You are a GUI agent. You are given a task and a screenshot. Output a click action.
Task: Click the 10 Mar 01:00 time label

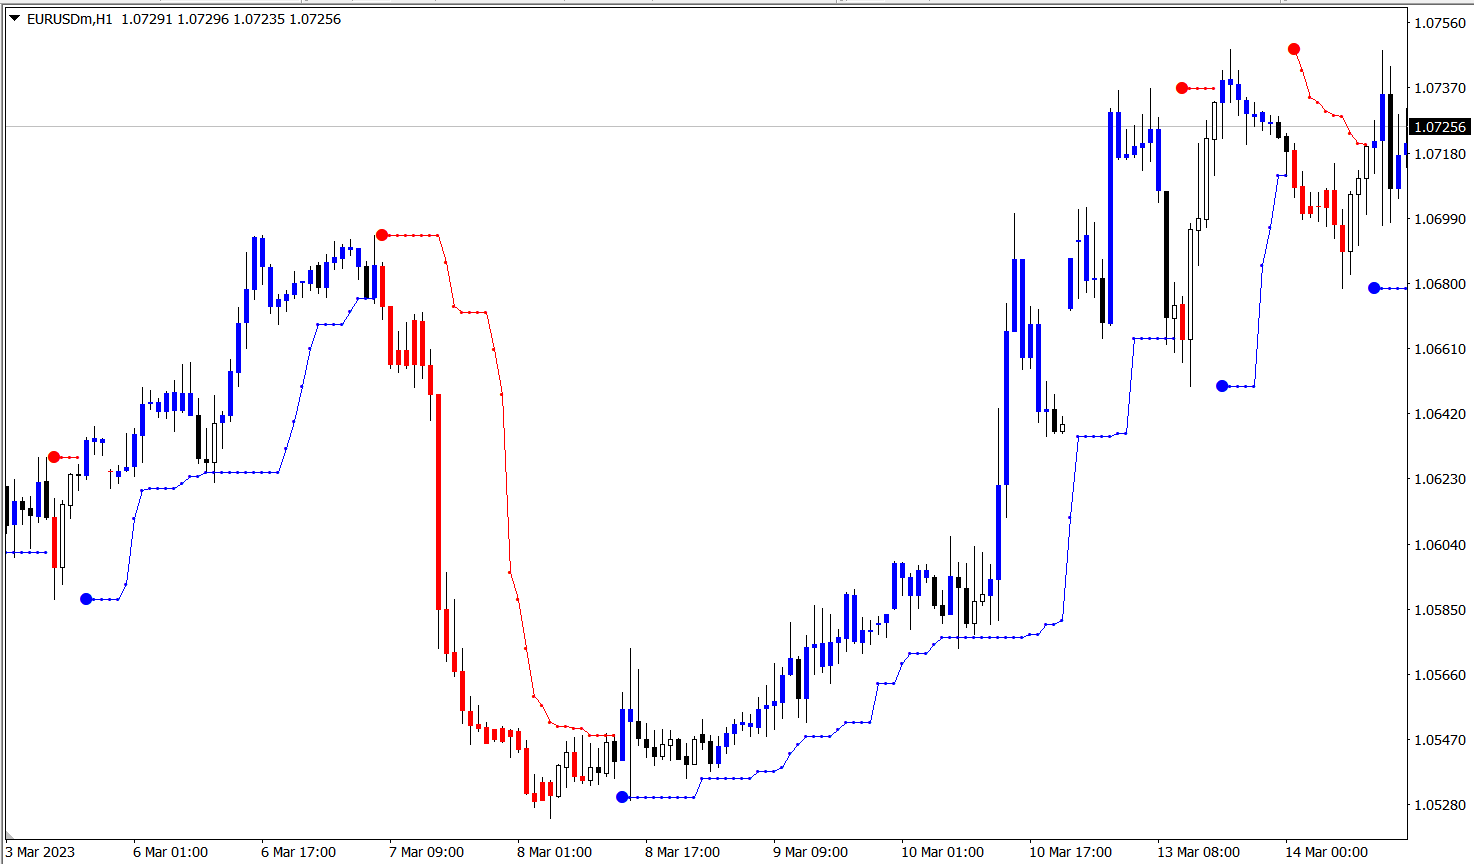click(x=942, y=852)
